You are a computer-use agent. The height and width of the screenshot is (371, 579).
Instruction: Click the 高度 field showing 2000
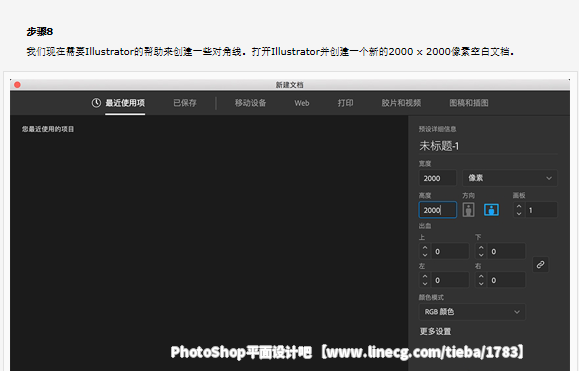pos(438,210)
